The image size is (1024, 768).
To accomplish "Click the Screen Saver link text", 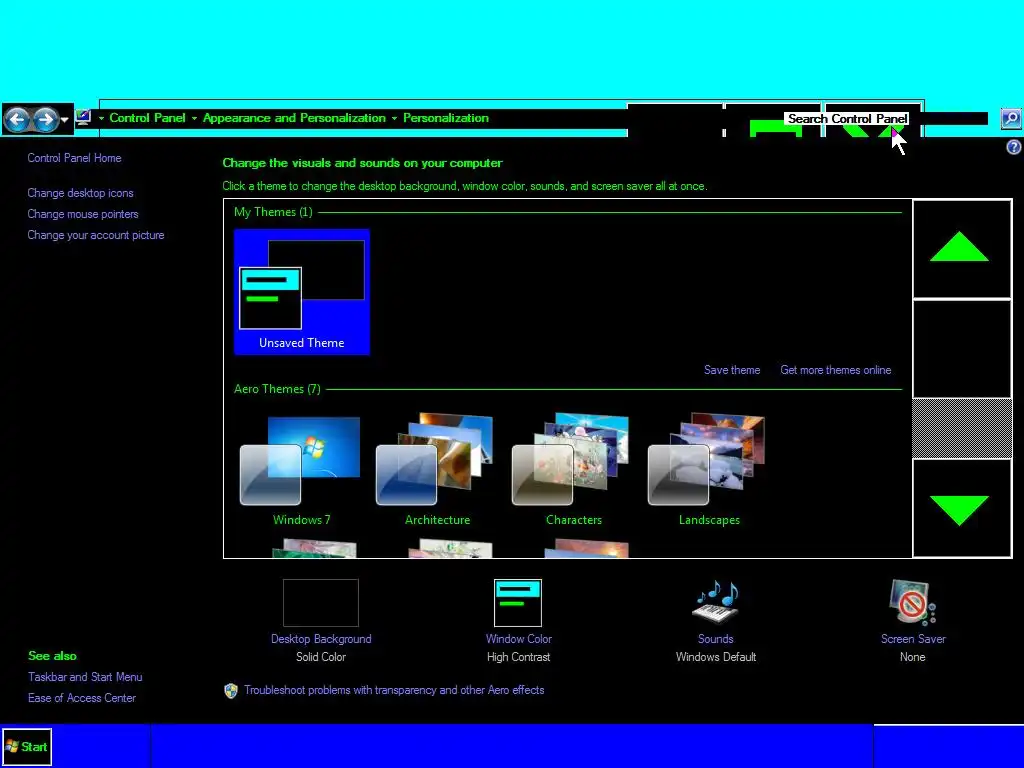I will coord(913,639).
